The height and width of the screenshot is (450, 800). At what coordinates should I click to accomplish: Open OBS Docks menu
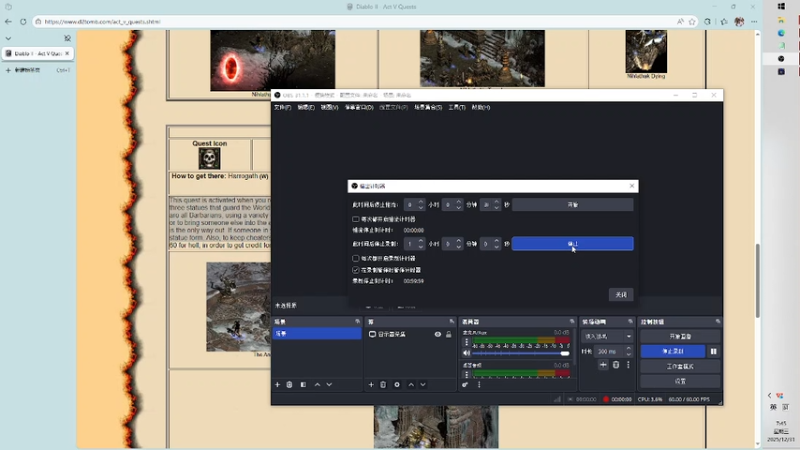[359, 107]
